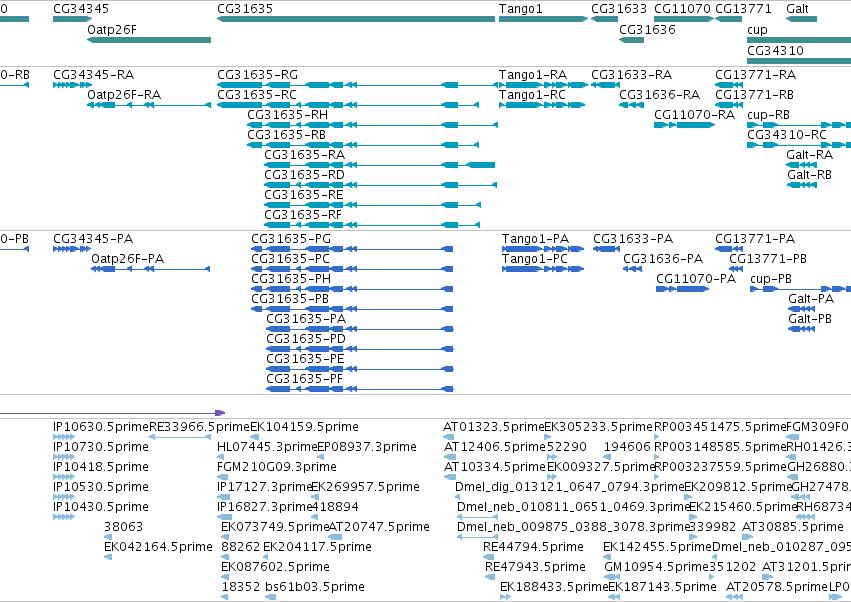The width and height of the screenshot is (851, 602).
Task: Select the CG31635-PA protein label
Action: [306, 319]
